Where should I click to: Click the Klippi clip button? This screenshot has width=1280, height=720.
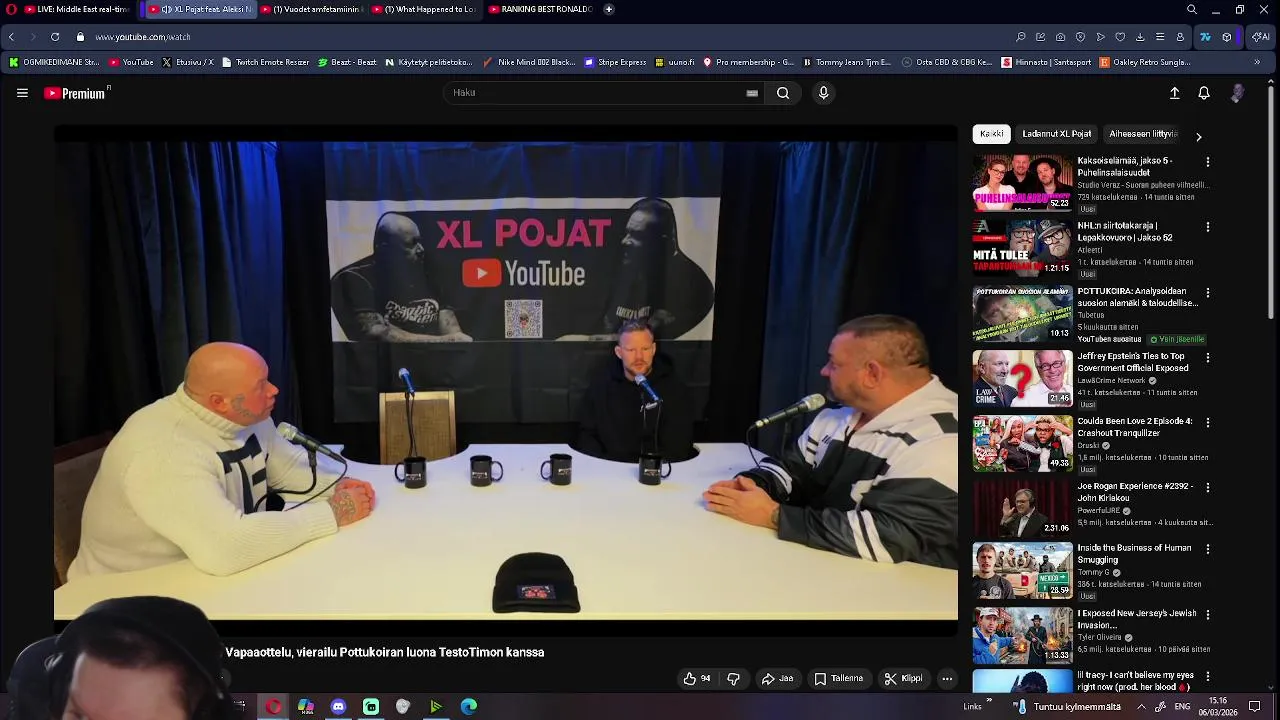click(903, 678)
